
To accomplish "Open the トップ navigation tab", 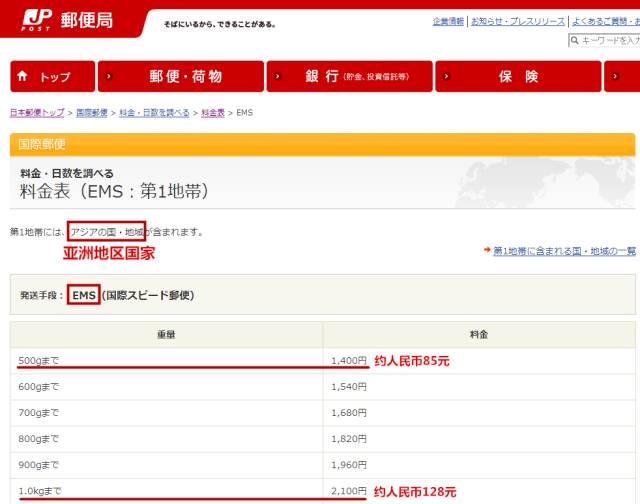I will 53,76.
